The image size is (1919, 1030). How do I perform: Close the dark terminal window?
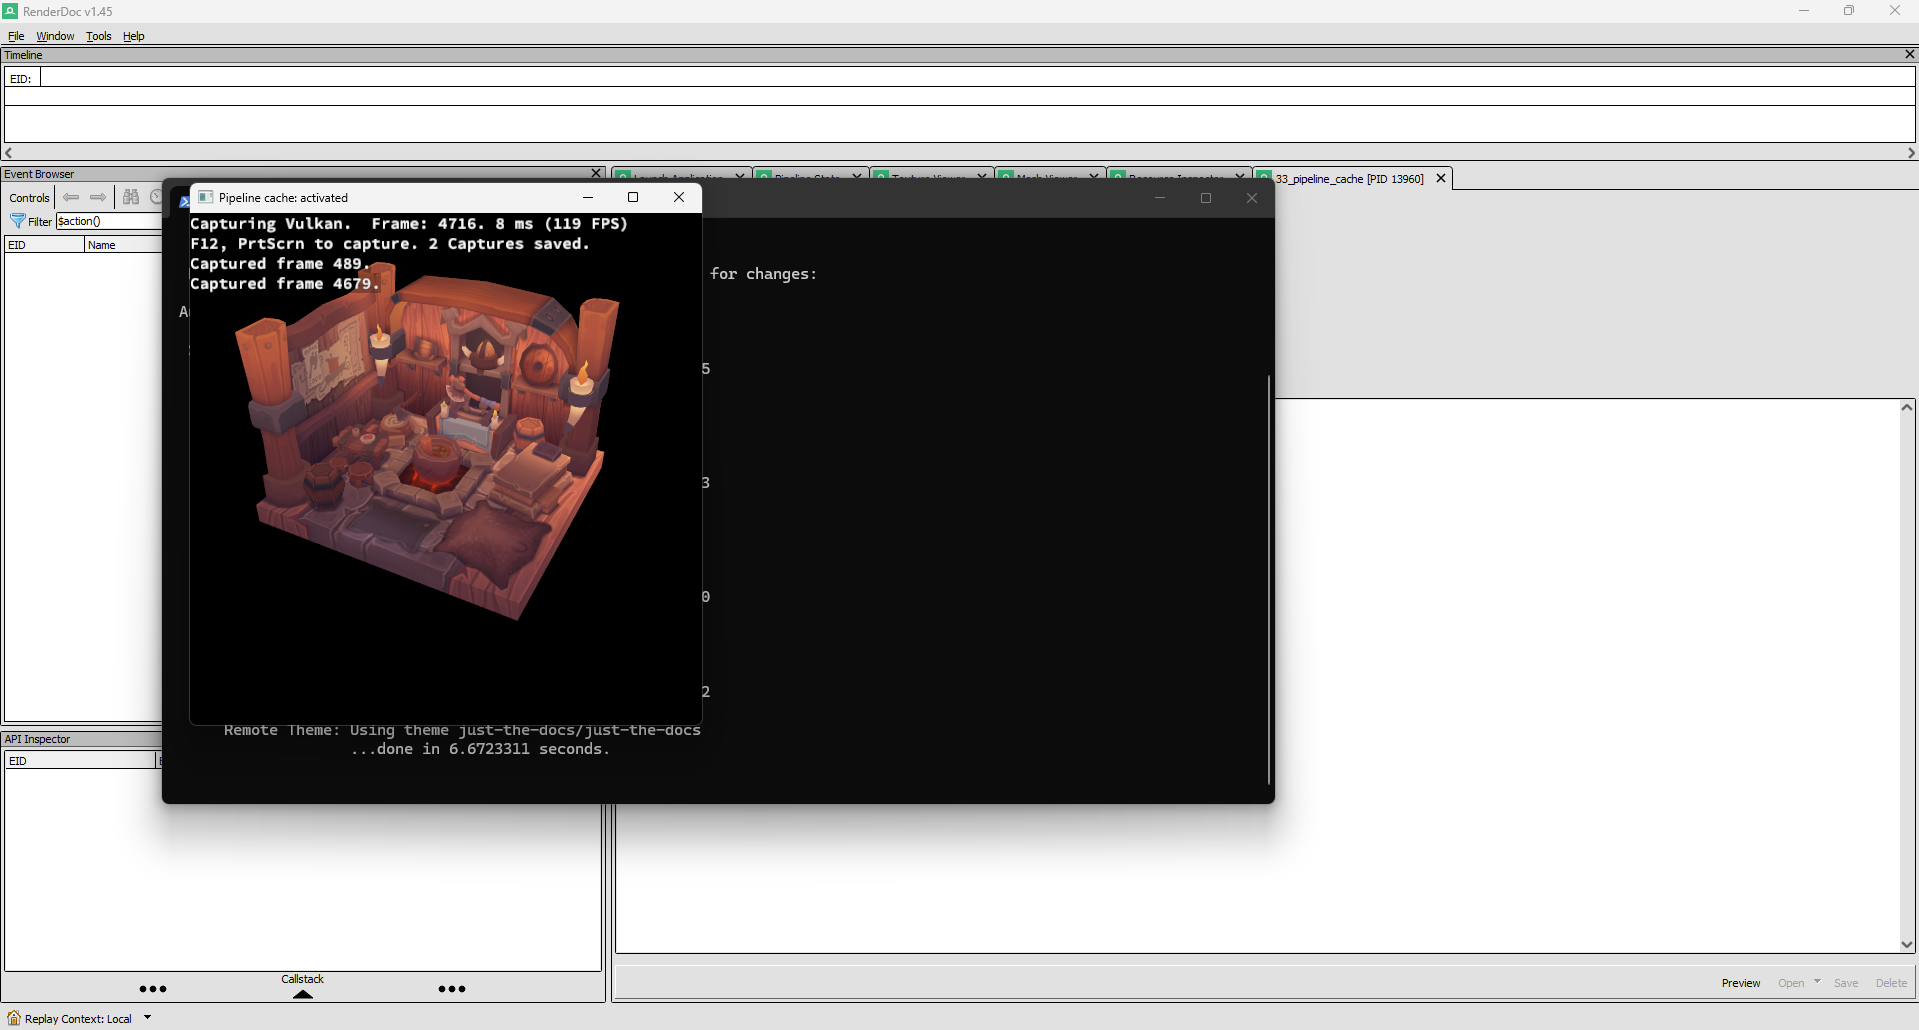tap(1252, 198)
